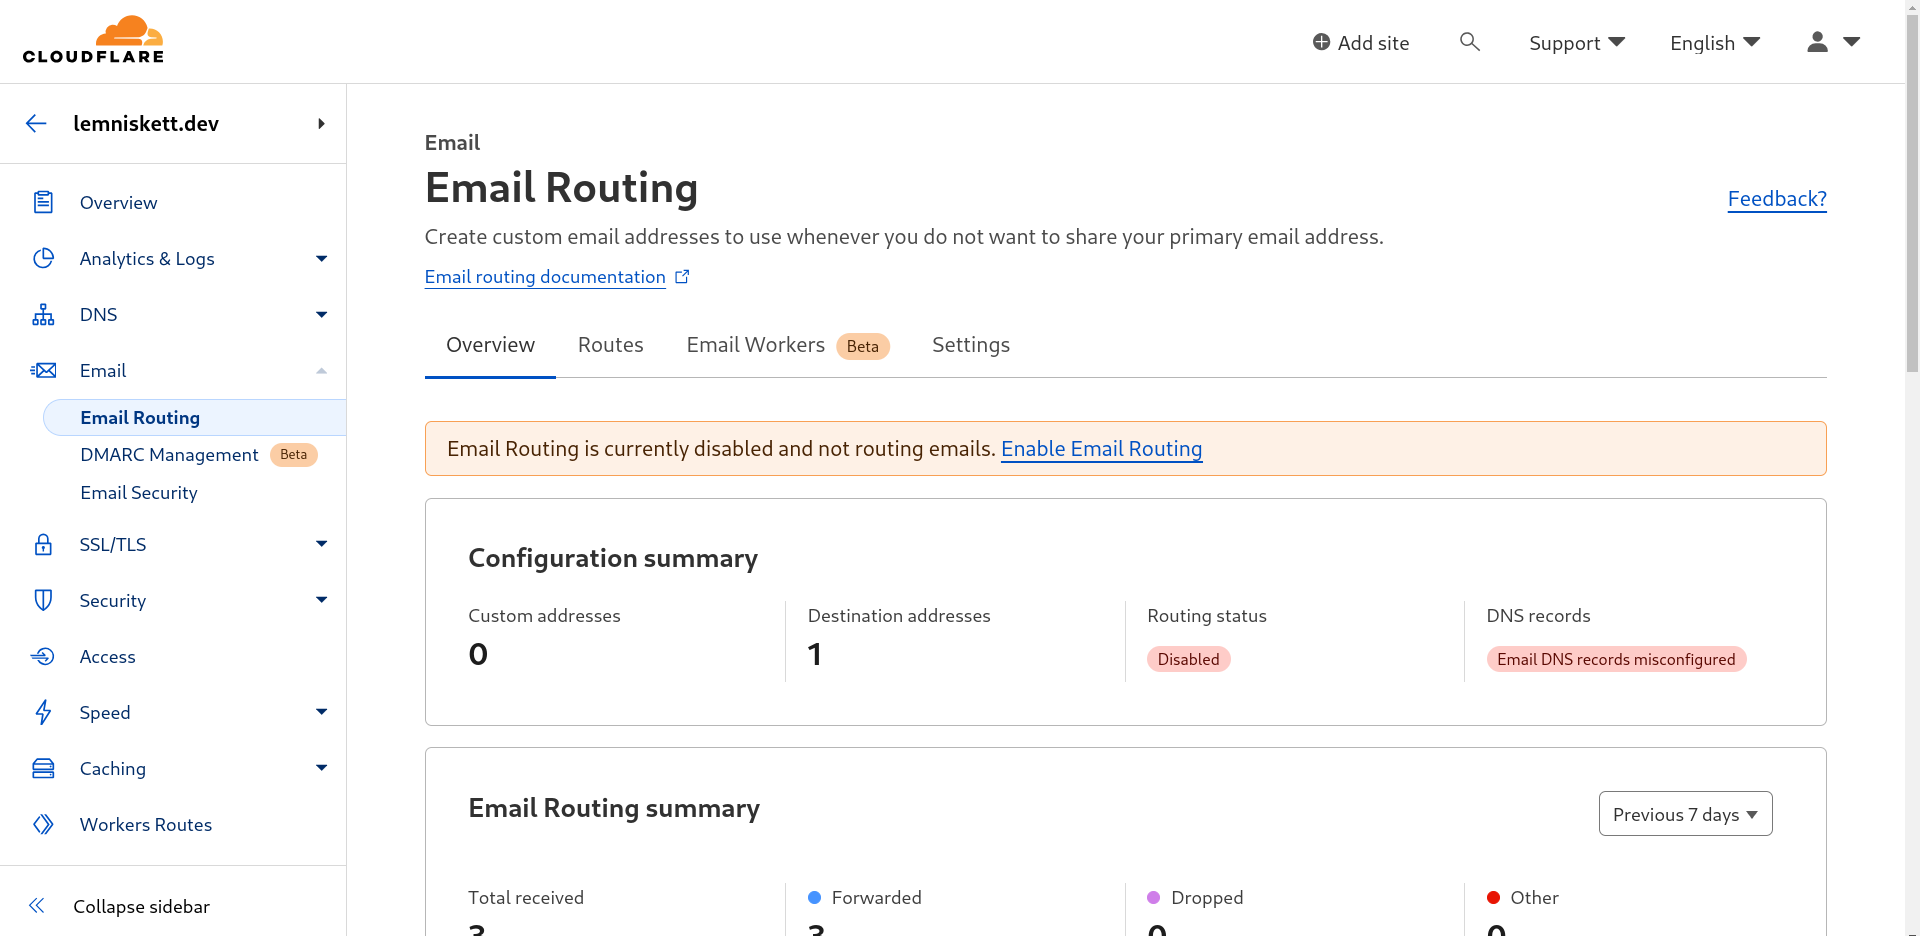Click the Security shield icon

point(43,600)
